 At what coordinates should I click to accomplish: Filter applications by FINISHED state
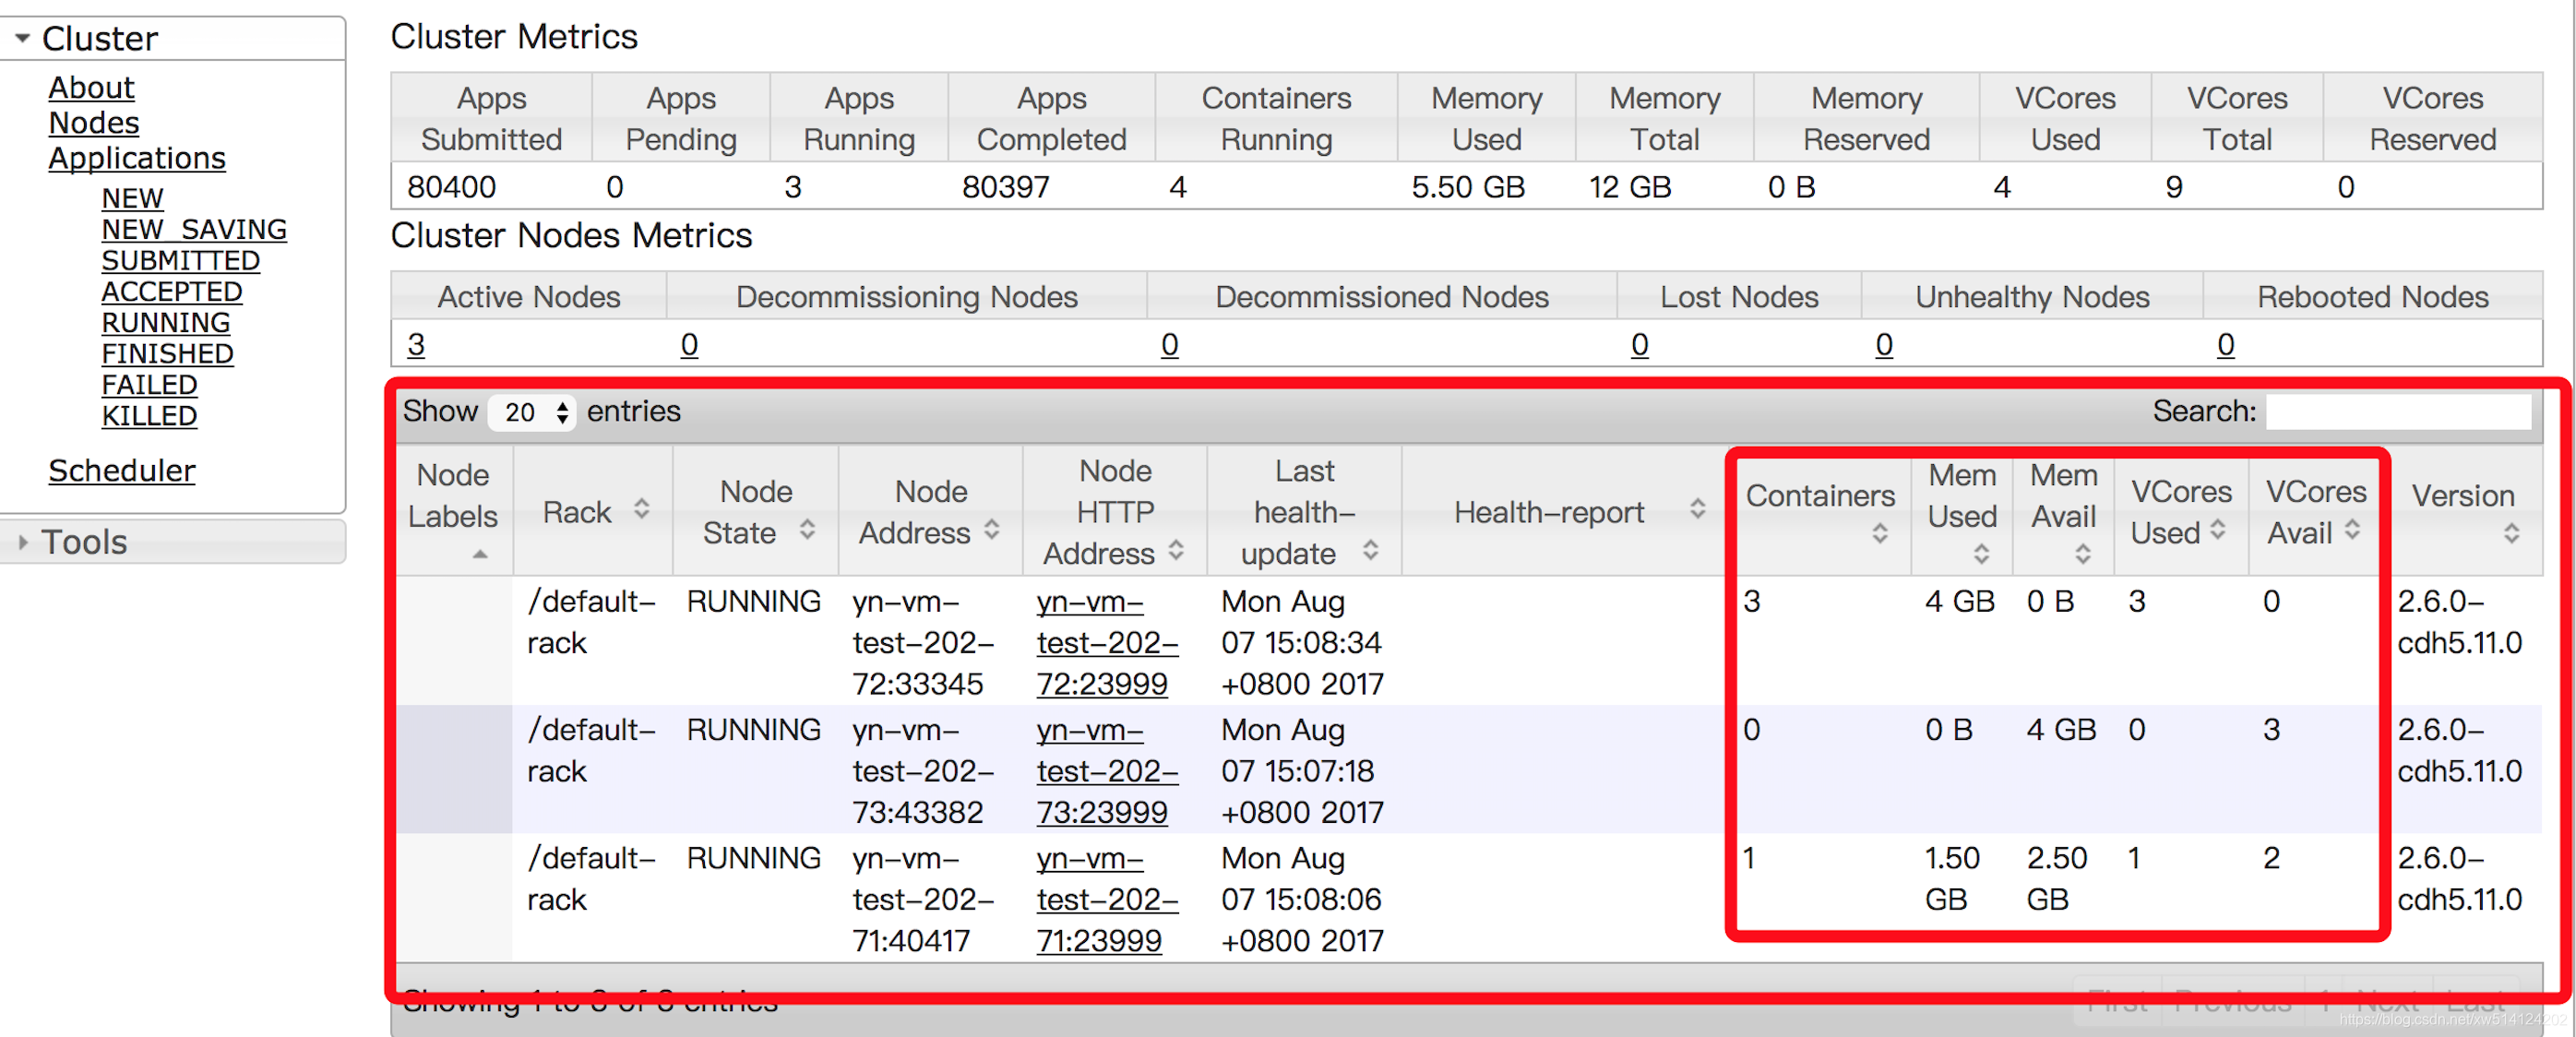[167, 353]
